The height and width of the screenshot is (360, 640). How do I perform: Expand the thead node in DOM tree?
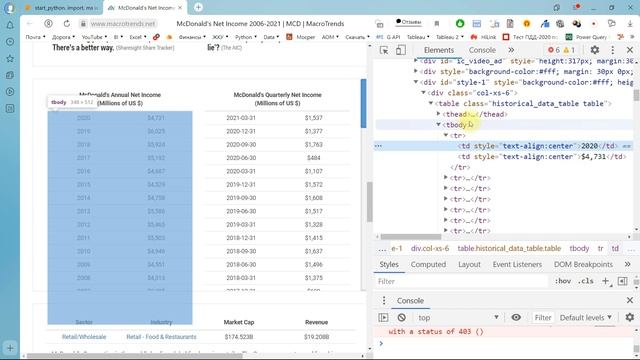438,114
